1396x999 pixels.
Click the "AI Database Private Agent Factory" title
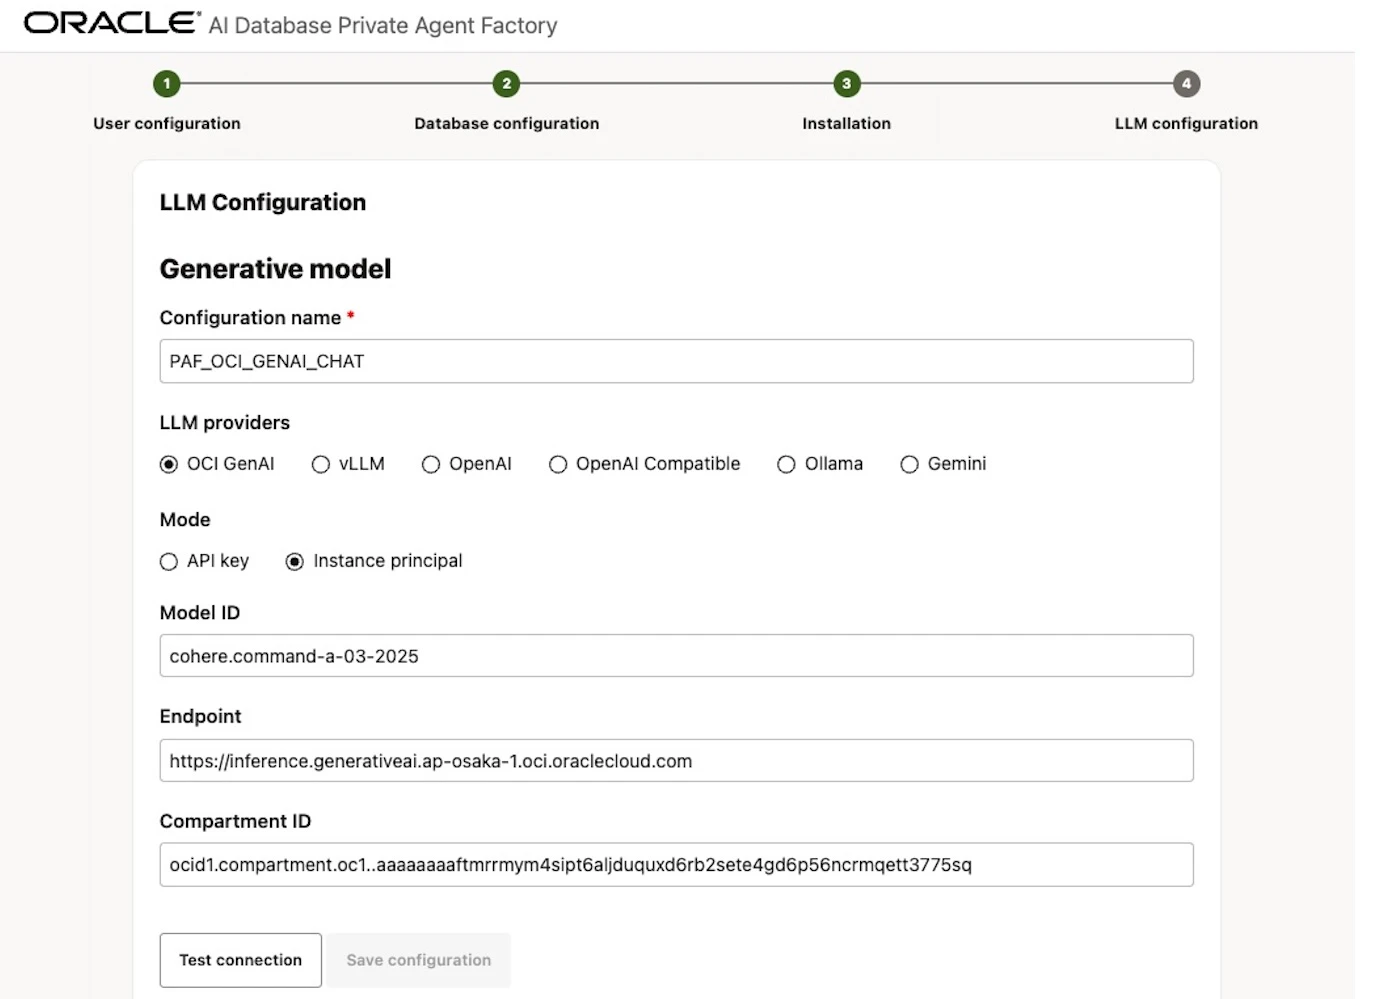383,25
